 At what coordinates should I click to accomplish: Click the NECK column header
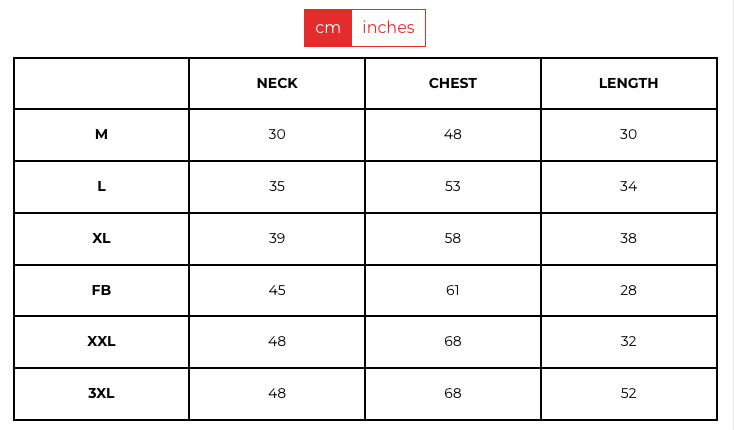coord(277,83)
